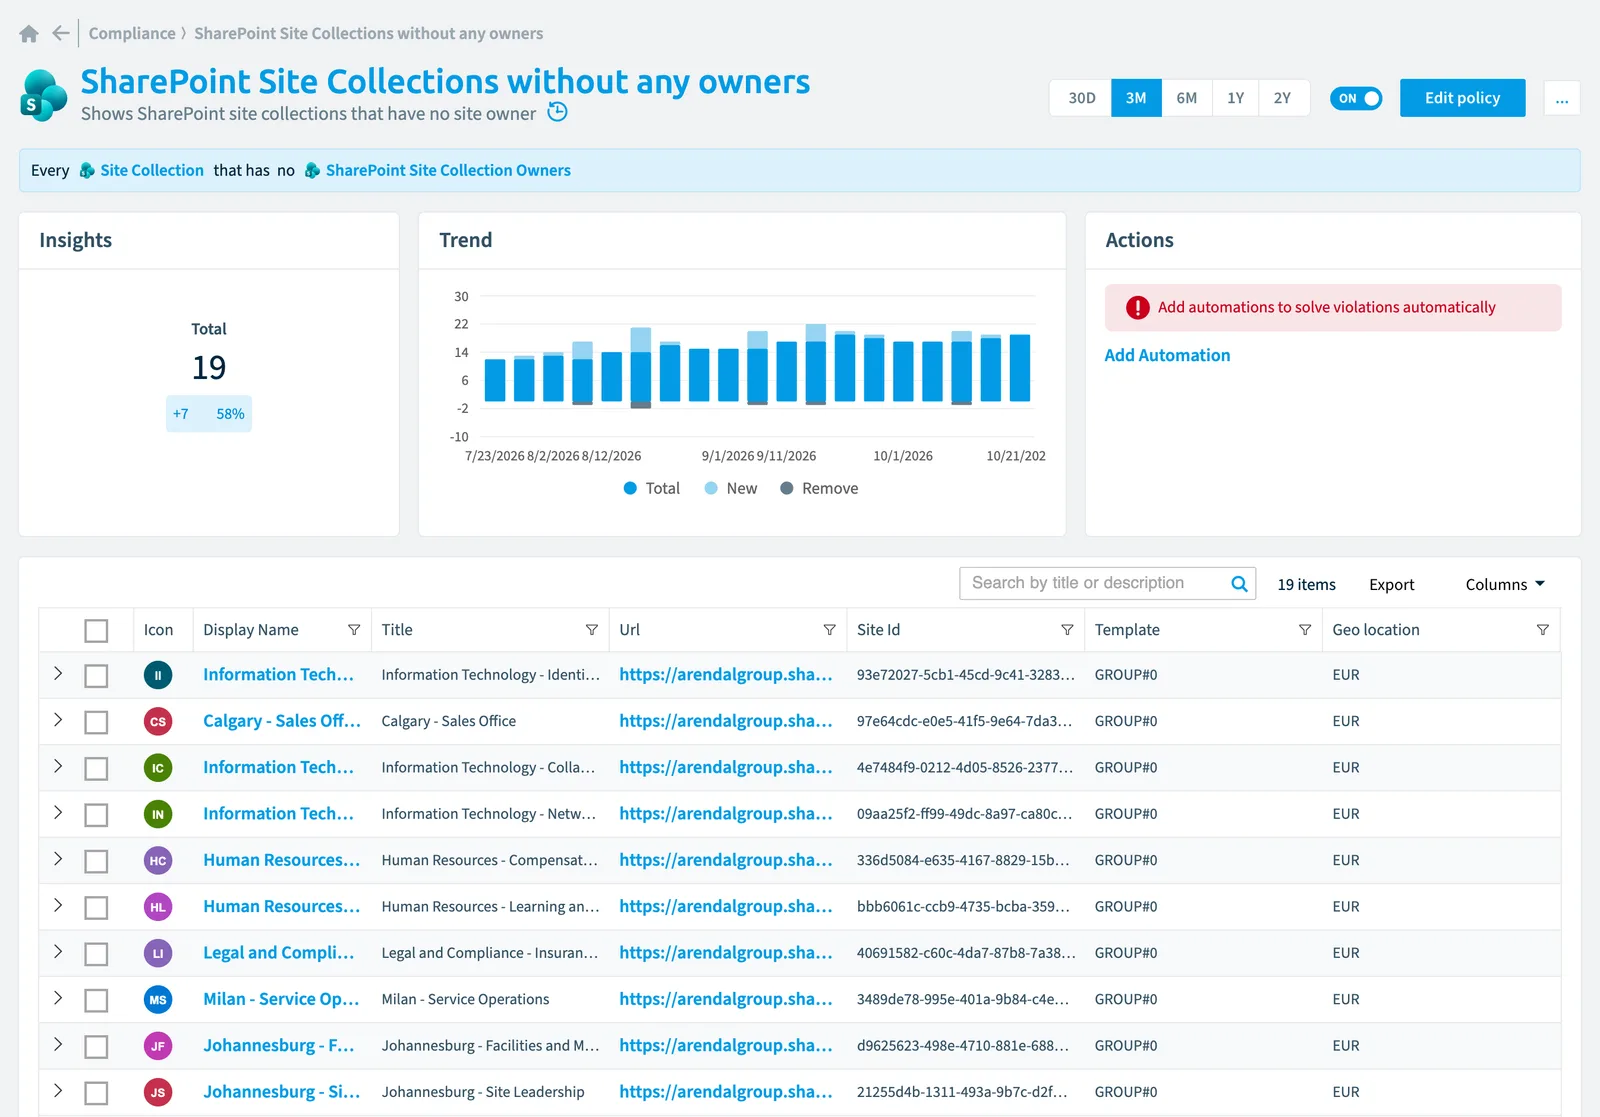
Task: Open the history clock icon beside description
Action: [558, 112]
